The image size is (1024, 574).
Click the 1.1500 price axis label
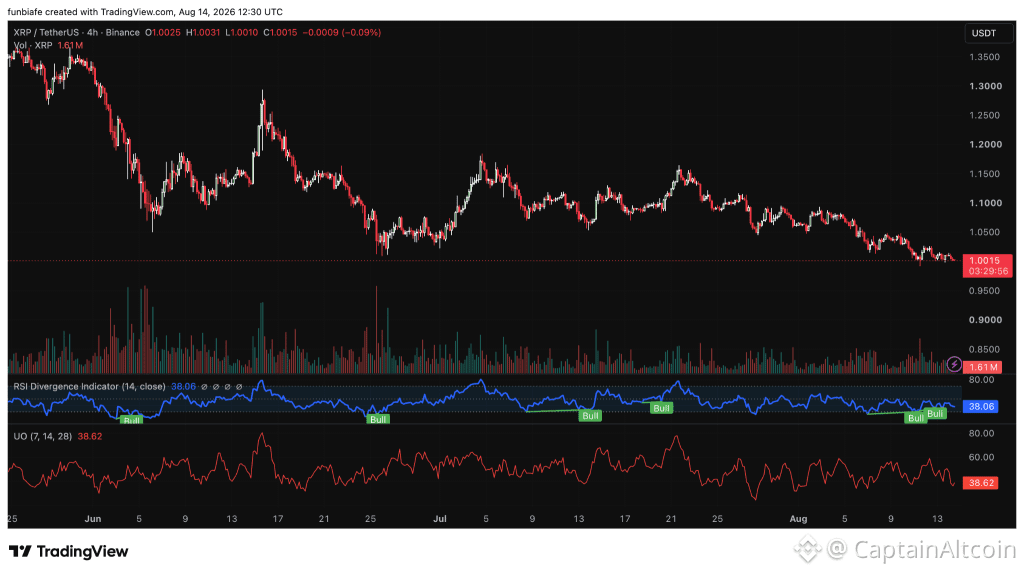tap(985, 174)
